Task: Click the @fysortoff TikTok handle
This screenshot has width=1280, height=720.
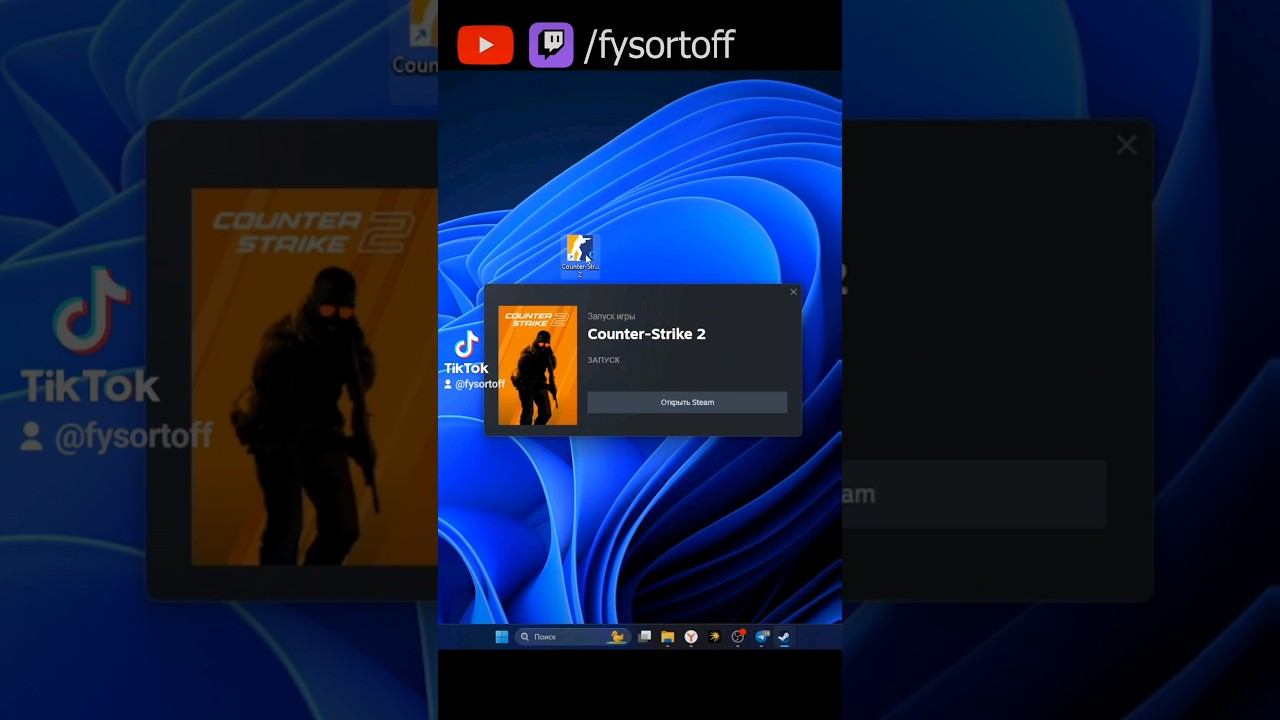Action: pyautogui.click(x=479, y=384)
